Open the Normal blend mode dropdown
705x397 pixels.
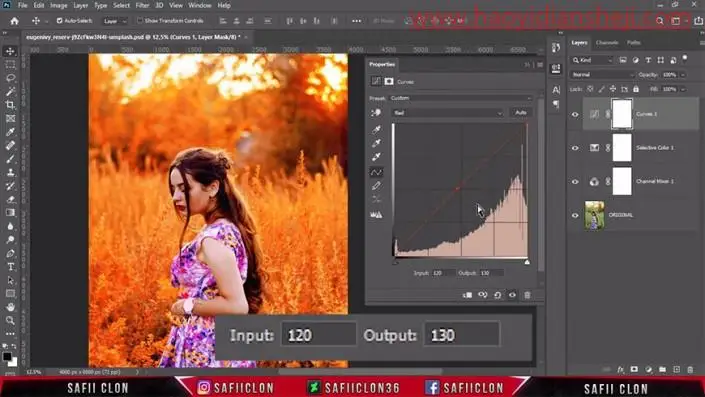click(602, 75)
